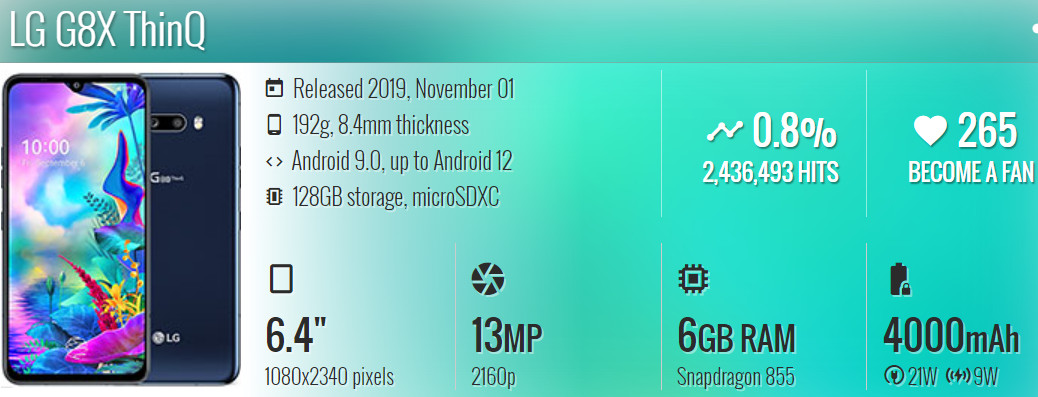Open the 2,436,493 HITS popularity stat
Viewport: 1038px width, 397px height.
771,173
